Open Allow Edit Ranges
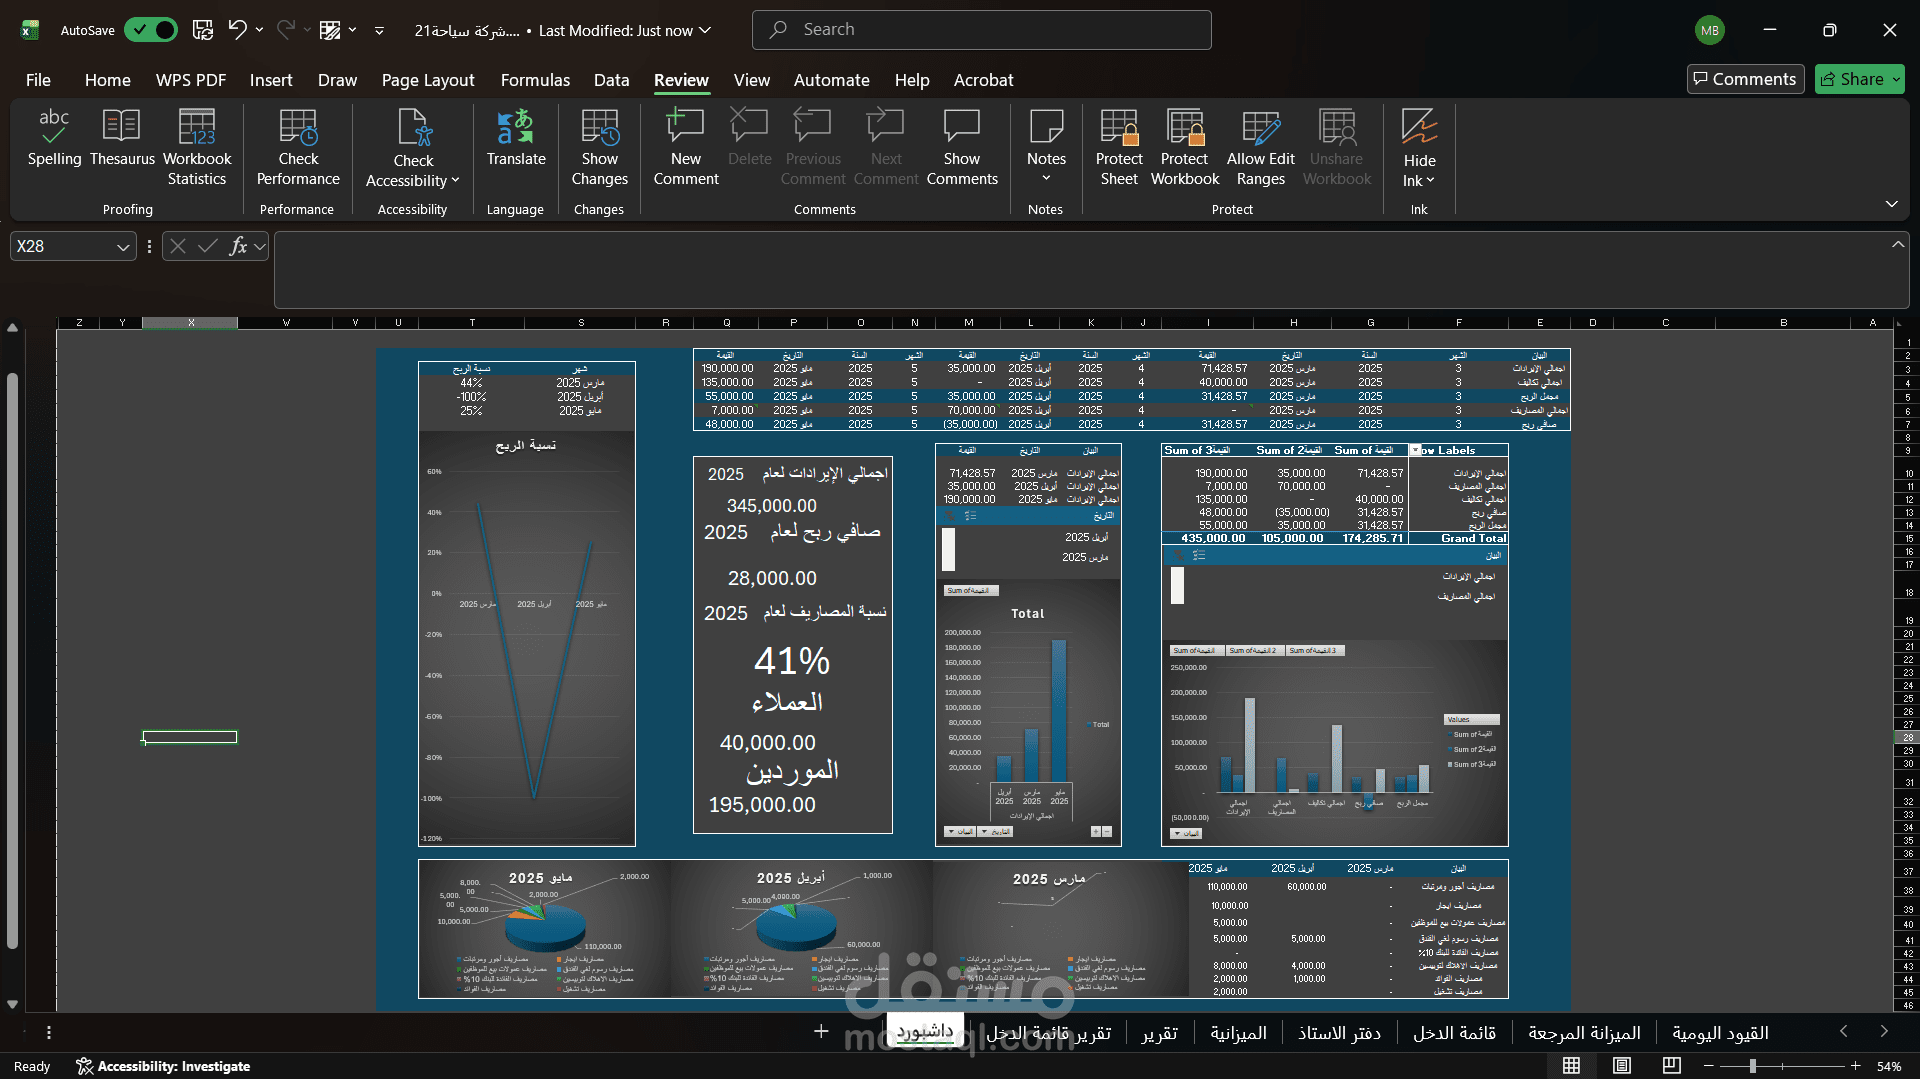 click(1261, 148)
